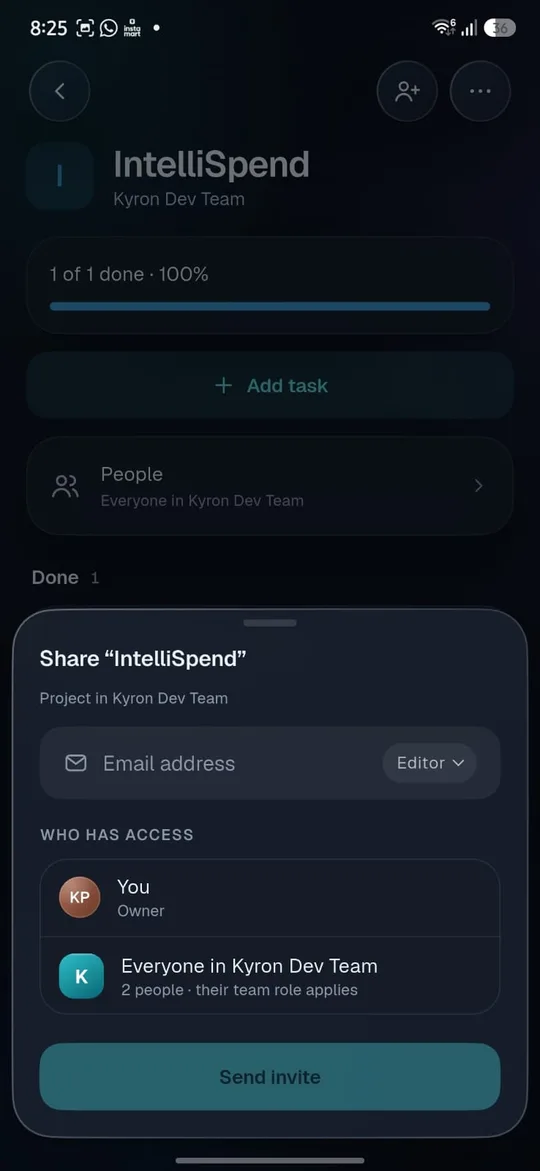
Task: Open the three-dot more options menu
Action: (480, 91)
